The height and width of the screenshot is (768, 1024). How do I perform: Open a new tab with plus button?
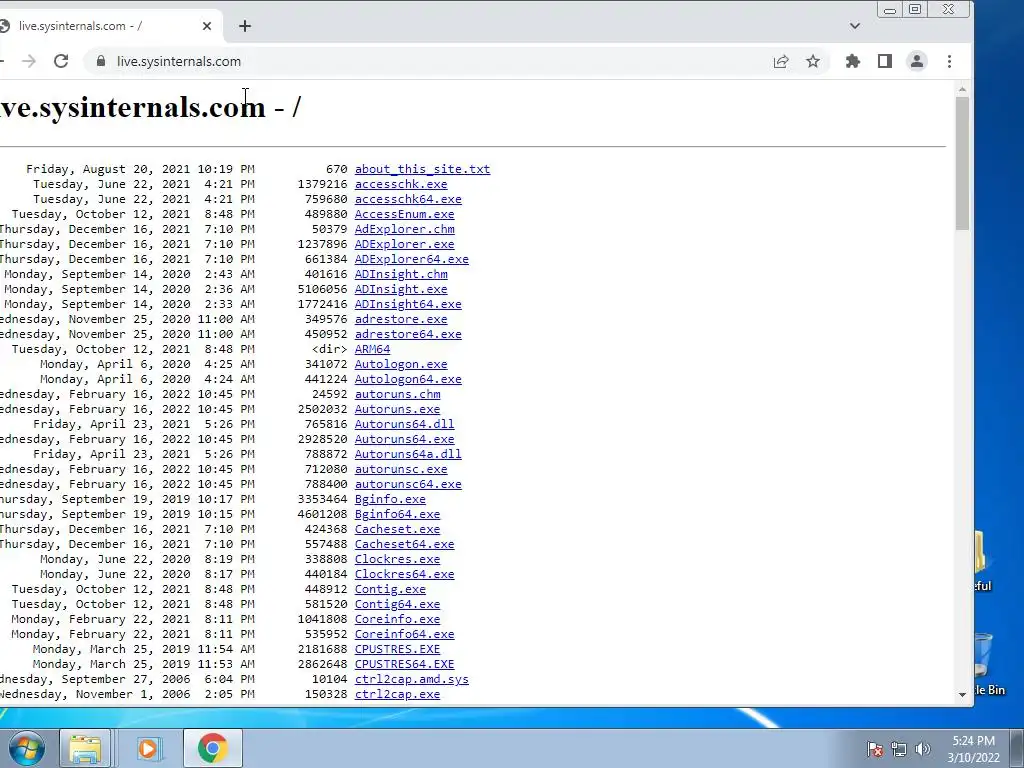click(x=245, y=26)
